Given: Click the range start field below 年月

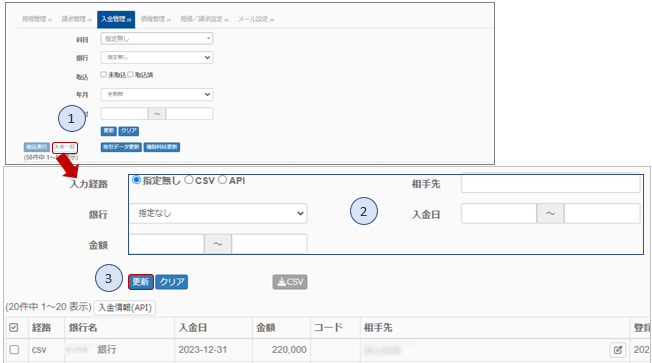Looking at the screenshot, I should [124, 114].
